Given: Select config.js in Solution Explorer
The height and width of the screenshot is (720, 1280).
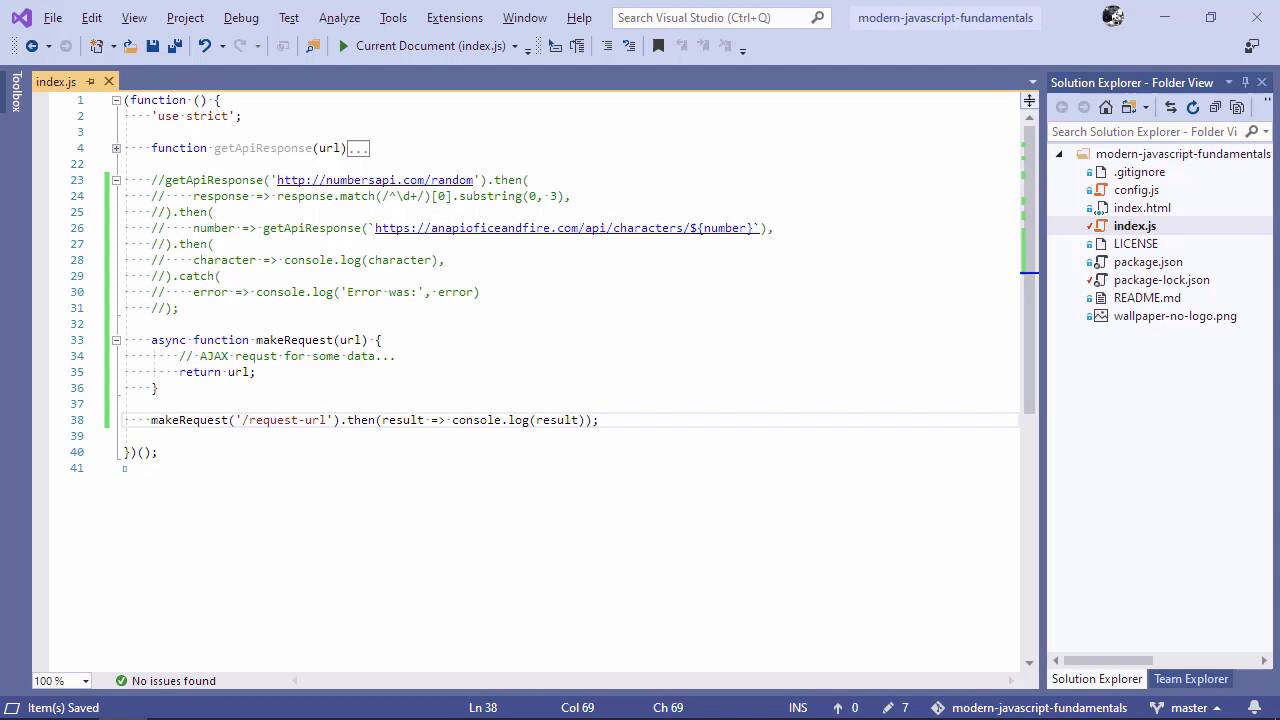Looking at the screenshot, I should [1136, 190].
